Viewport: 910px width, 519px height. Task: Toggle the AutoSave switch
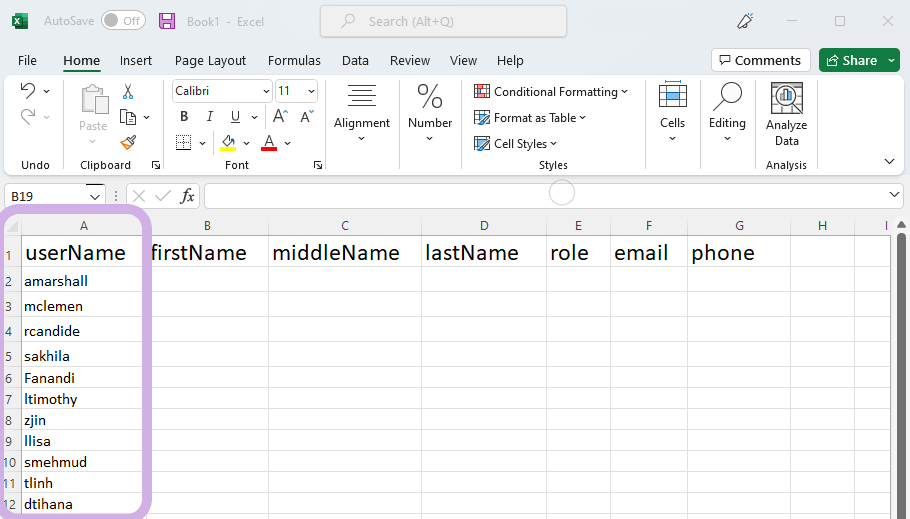123,21
